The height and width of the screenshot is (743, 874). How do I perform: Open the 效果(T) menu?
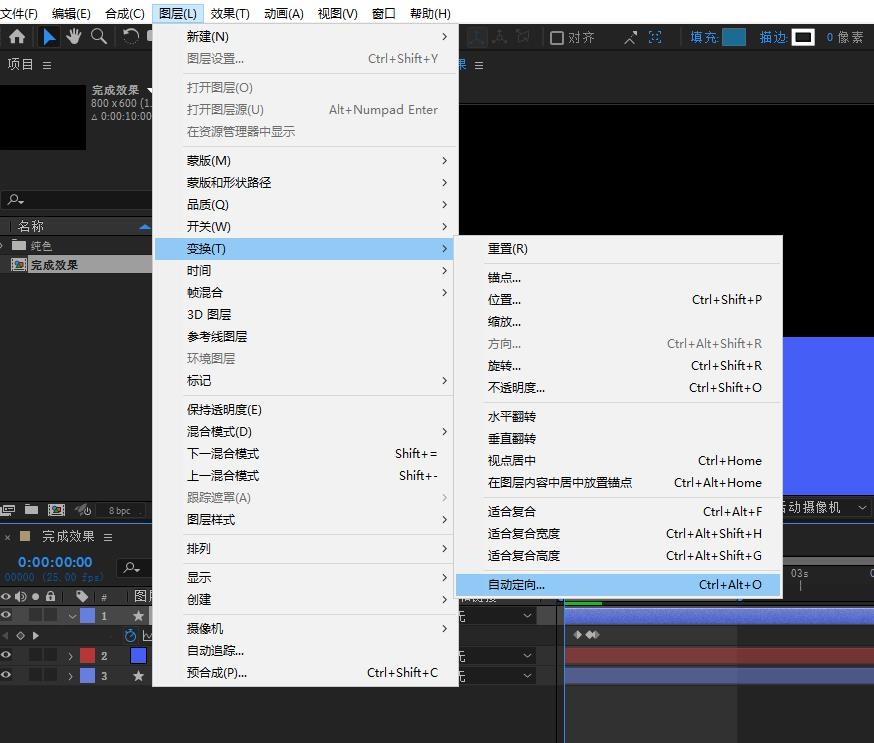pyautogui.click(x=230, y=13)
